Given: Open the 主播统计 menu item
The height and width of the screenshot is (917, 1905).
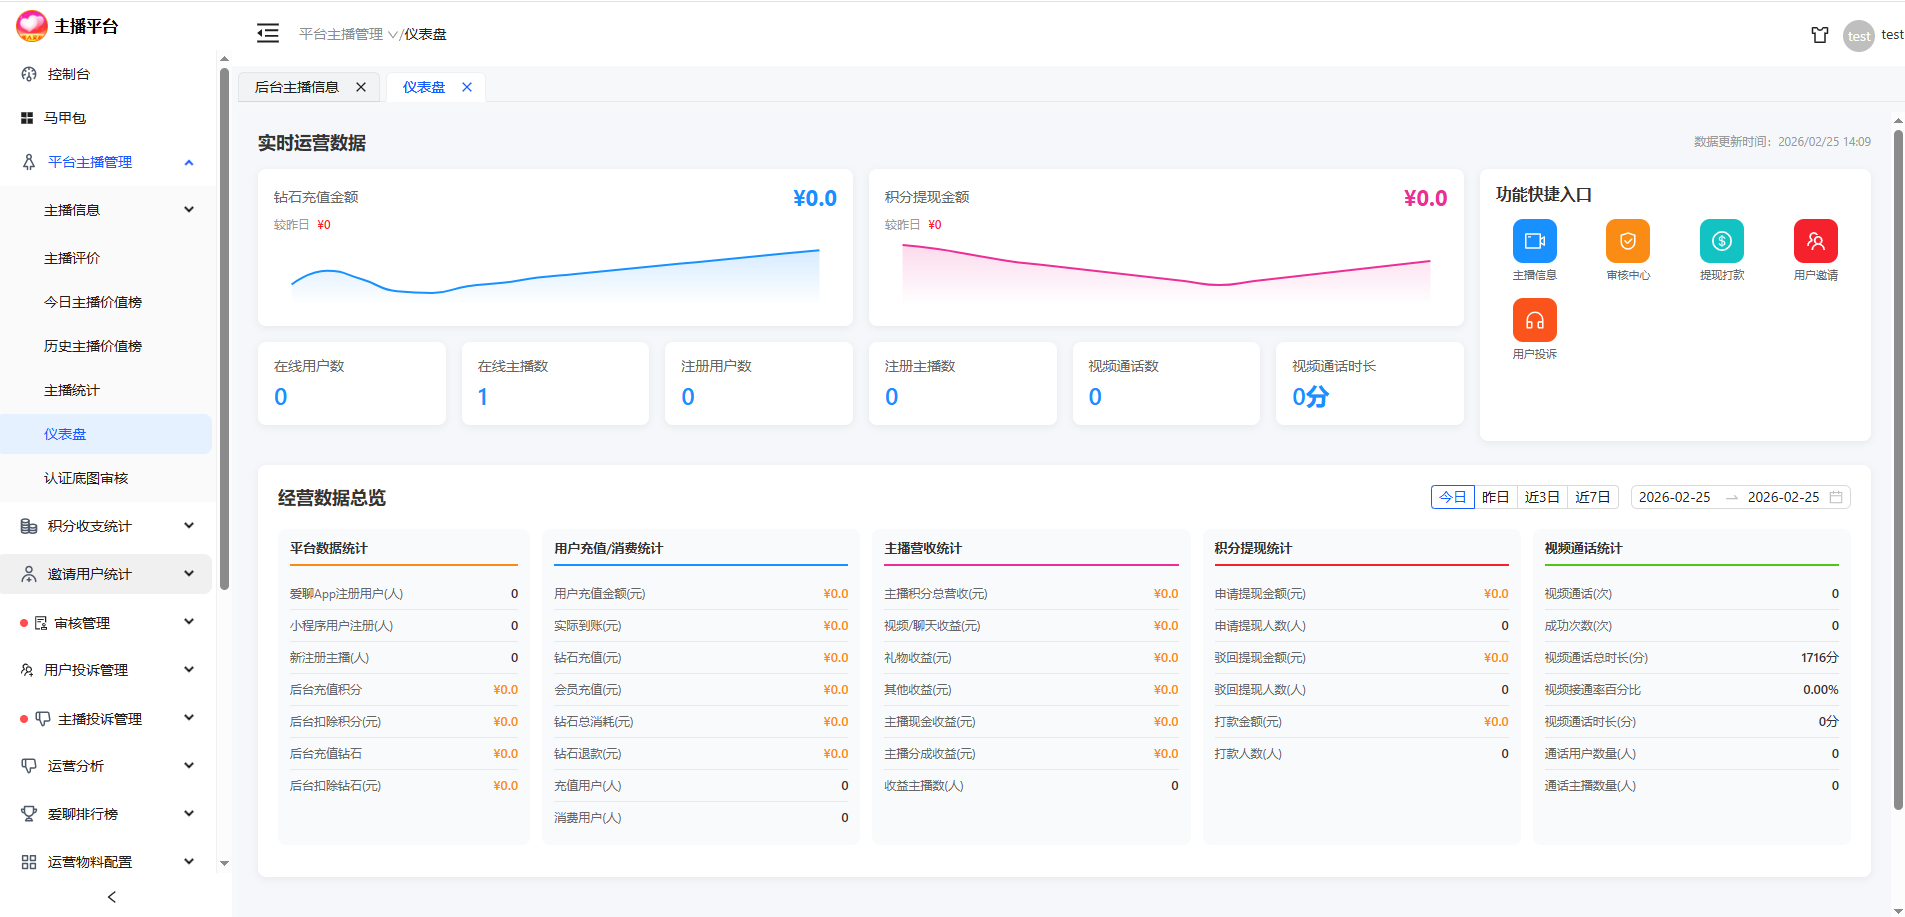Looking at the screenshot, I should (72, 390).
